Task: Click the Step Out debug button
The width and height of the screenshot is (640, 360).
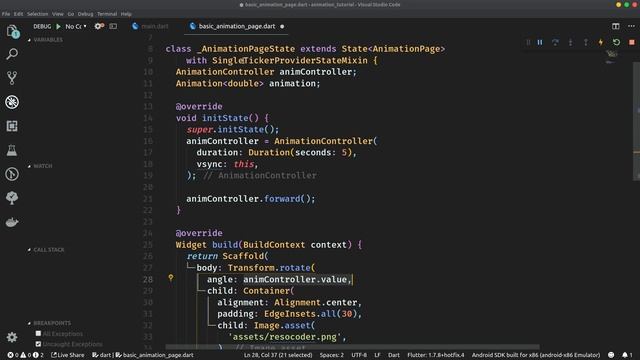Action: [x=586, y=42]
